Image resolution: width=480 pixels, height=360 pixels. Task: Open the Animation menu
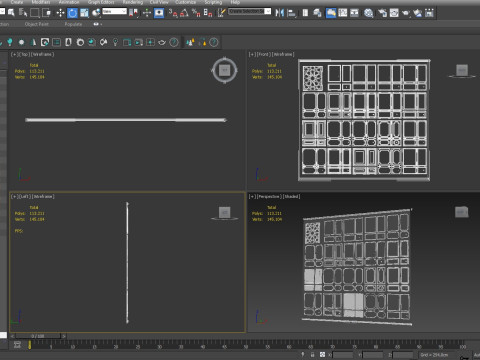pyautogui.click(x=69, y=2)
